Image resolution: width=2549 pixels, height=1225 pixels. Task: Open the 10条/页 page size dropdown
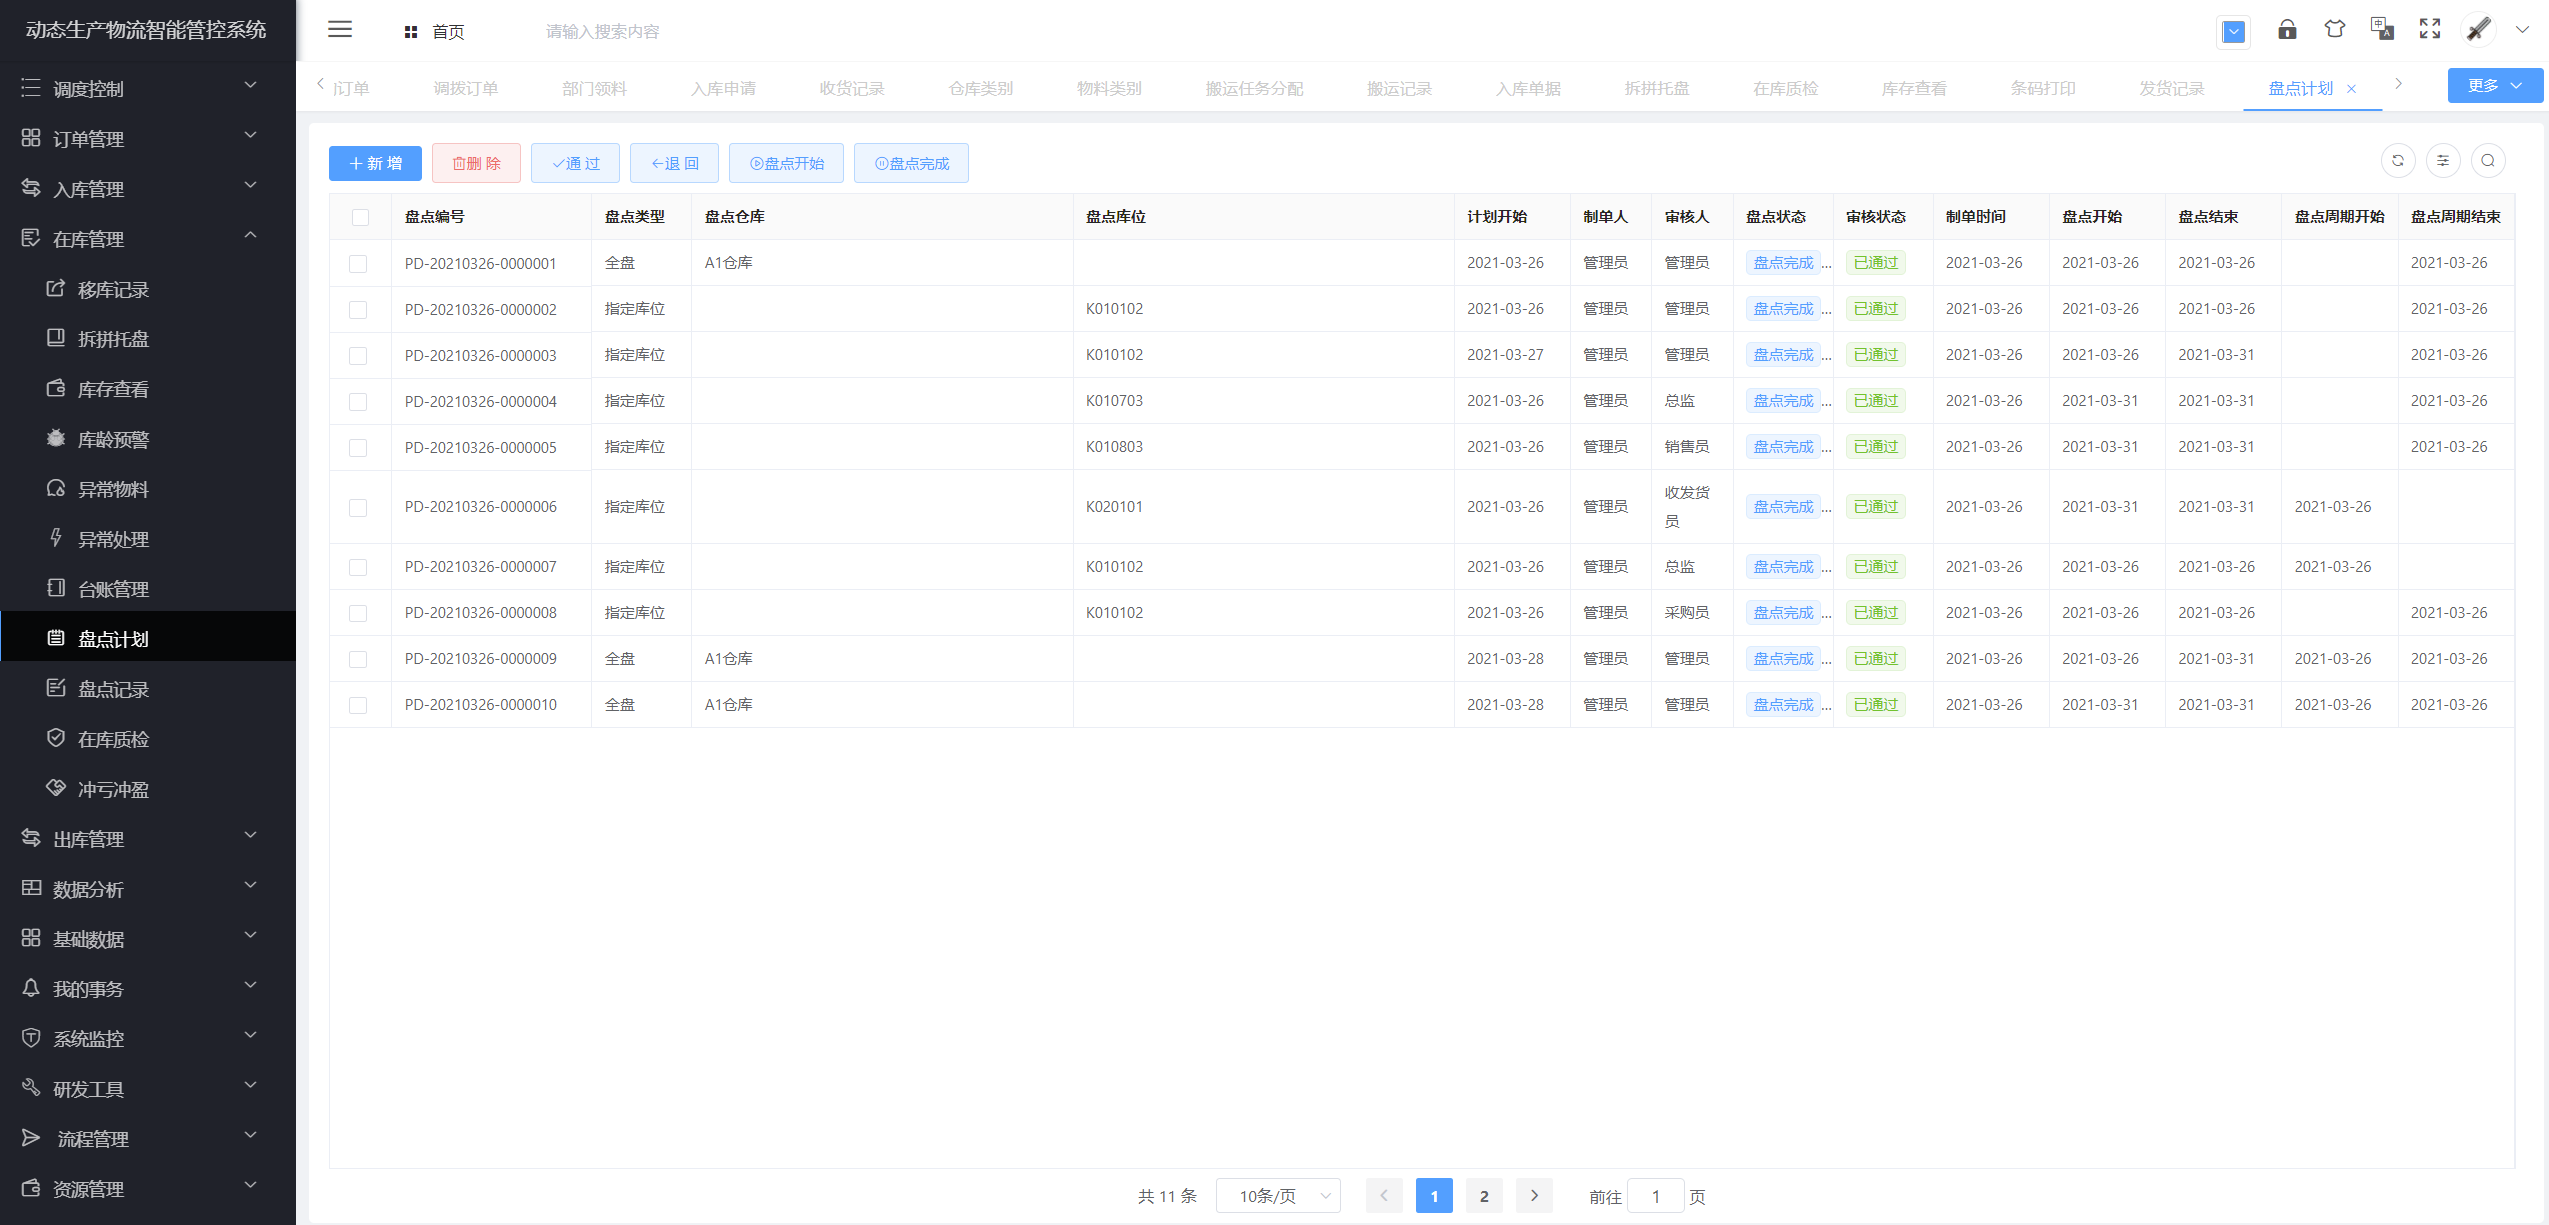coord(1278,1196)
